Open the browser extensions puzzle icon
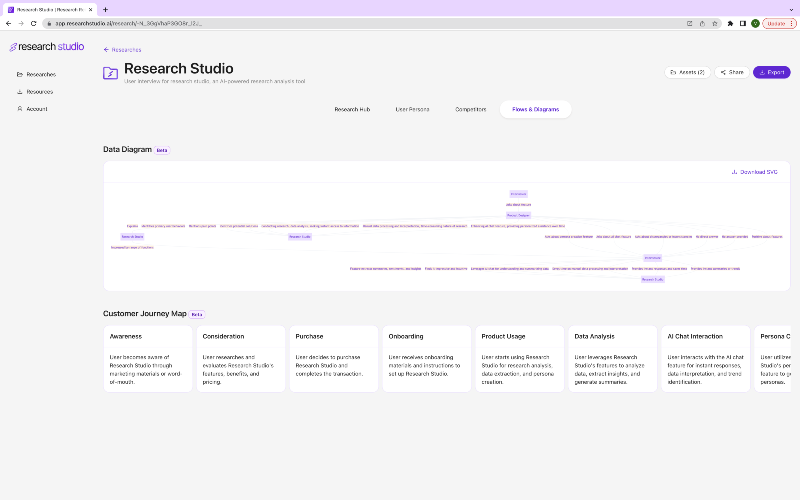Viewport: 800px width, 500px height. click(x=730, y=23)
